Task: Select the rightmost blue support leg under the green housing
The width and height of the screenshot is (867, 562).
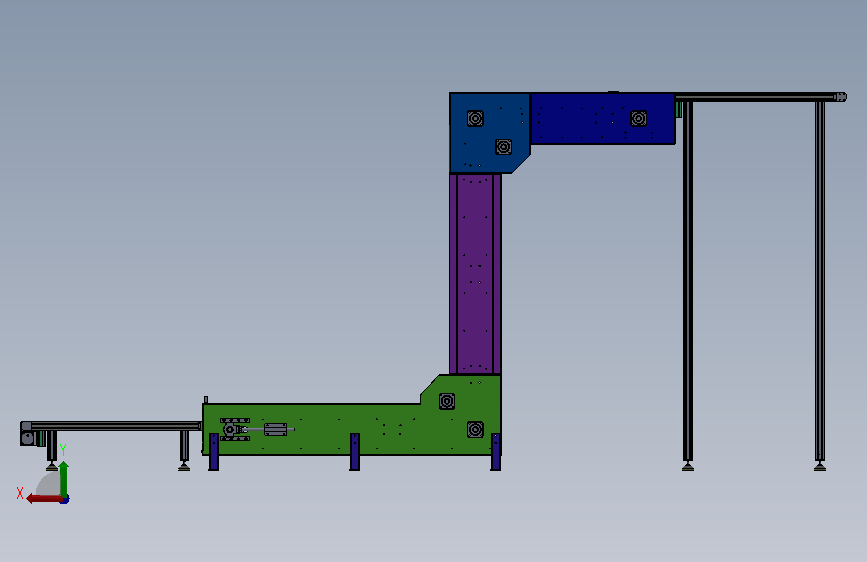Action: point(495,452)
